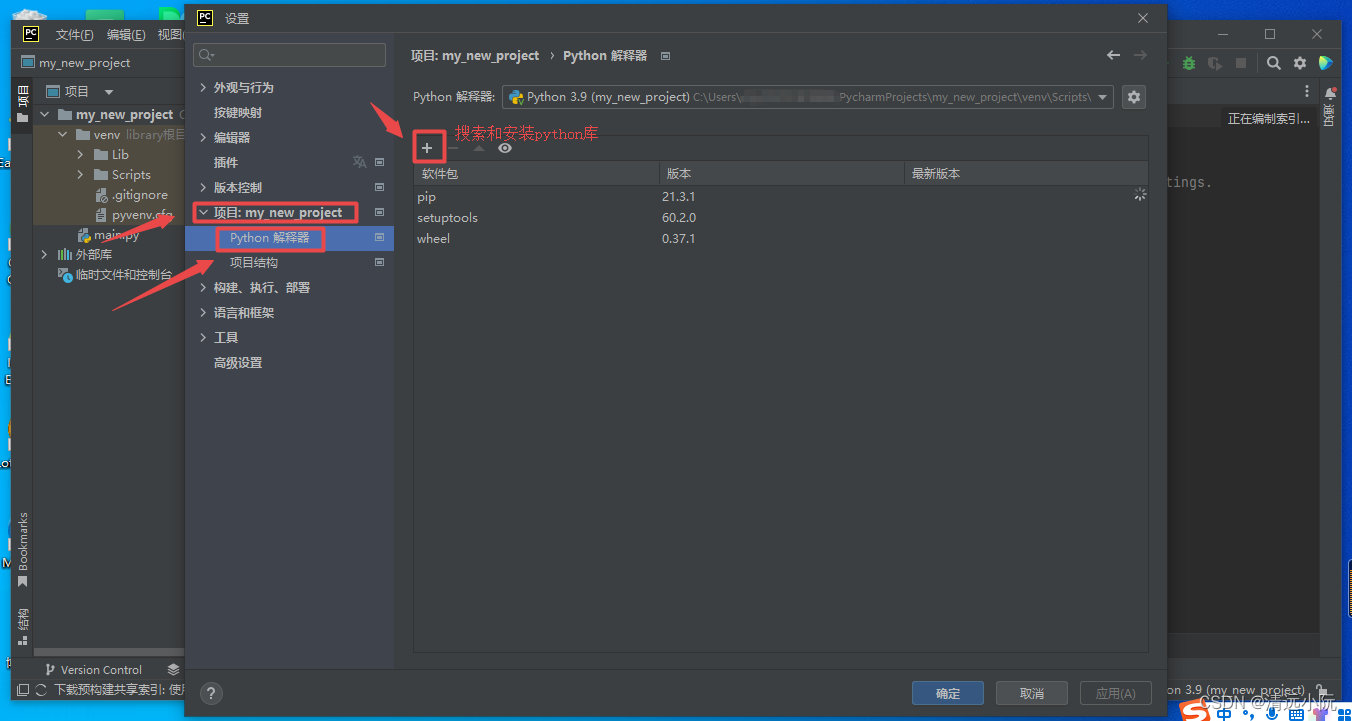Select 插件 in the settings list
This screenshot has width=1352, height=721.
(226, 163)
